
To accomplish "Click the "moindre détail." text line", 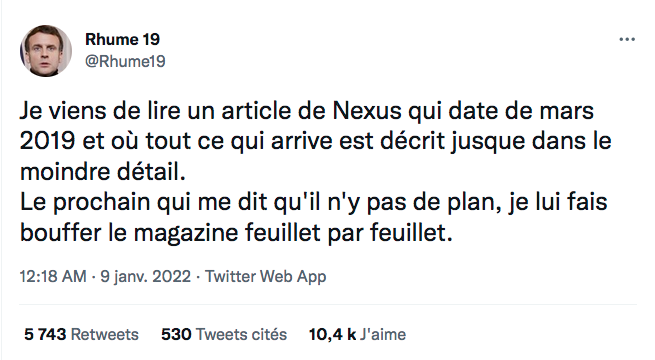I will [x=103, y=172].
